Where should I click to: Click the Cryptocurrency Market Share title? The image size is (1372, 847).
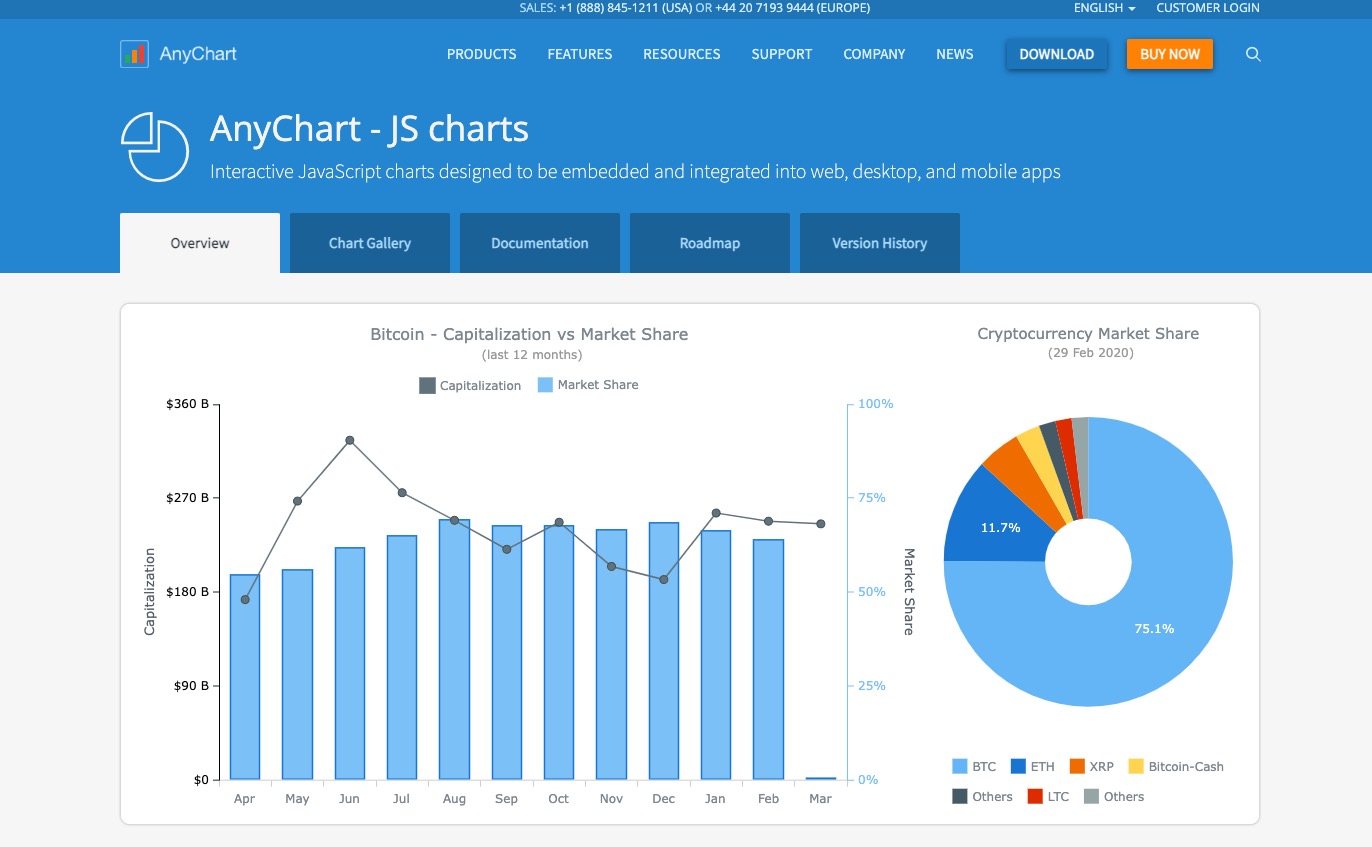[1088, 334]
